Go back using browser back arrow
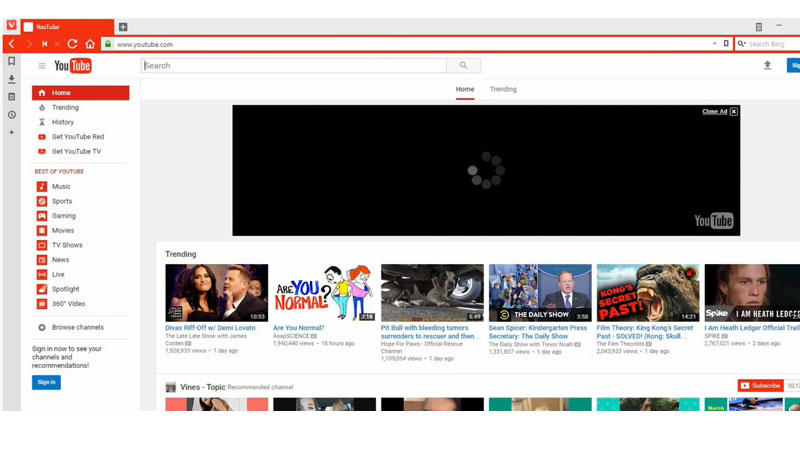 (x=12, y=44)
